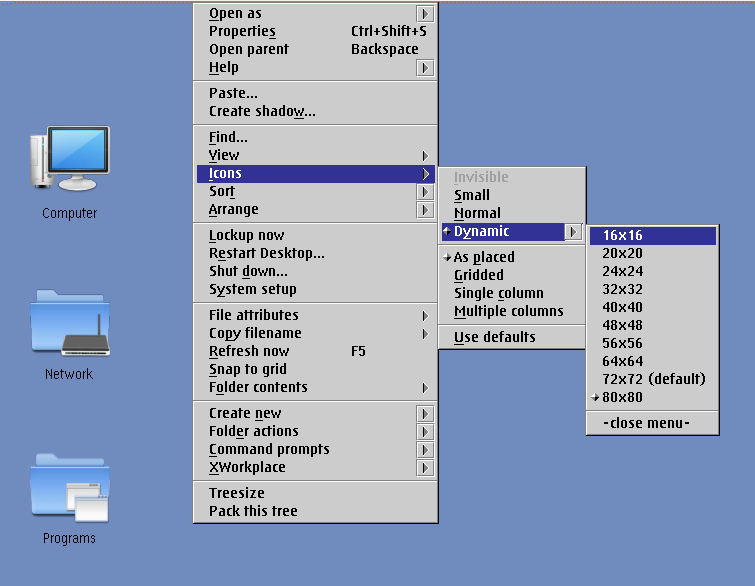Choose Snap to grid
Viewport: 755px width, 586px height.
point(316,369)
